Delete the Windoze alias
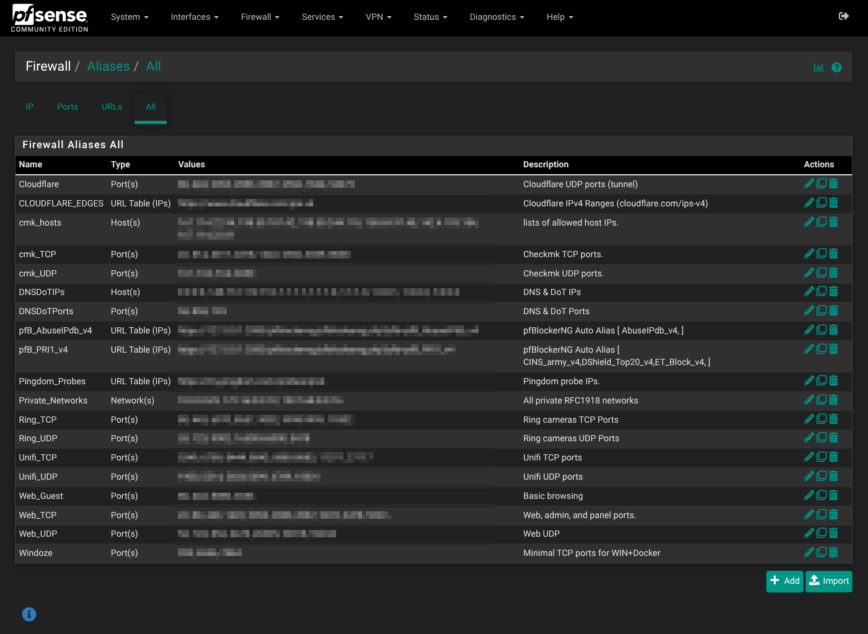The height and width of the screenshot is (634, 868). [834, 552]
